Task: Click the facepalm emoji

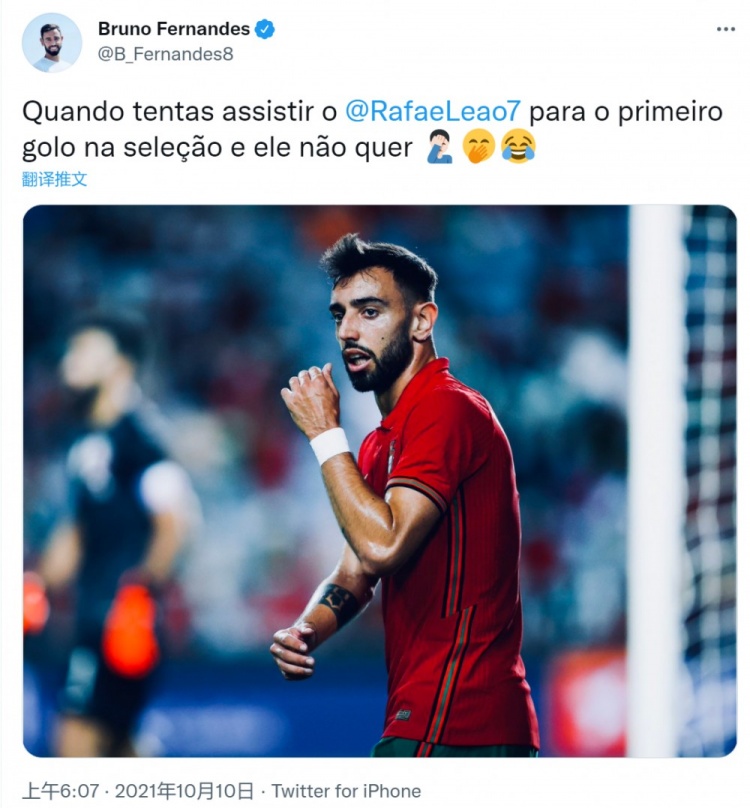Action: [440, 147]
